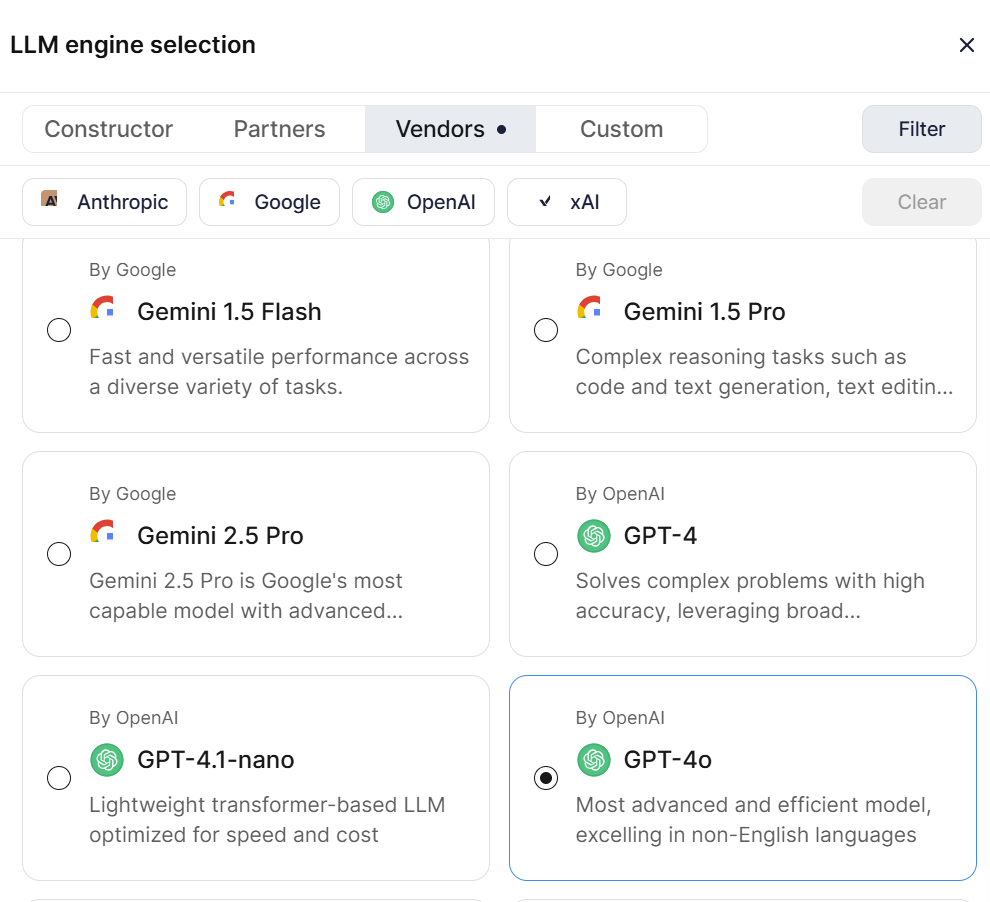Select the Gemini 1.5 Flash radio button
This screenshot has height=902, width=990.
click(59, 330)
